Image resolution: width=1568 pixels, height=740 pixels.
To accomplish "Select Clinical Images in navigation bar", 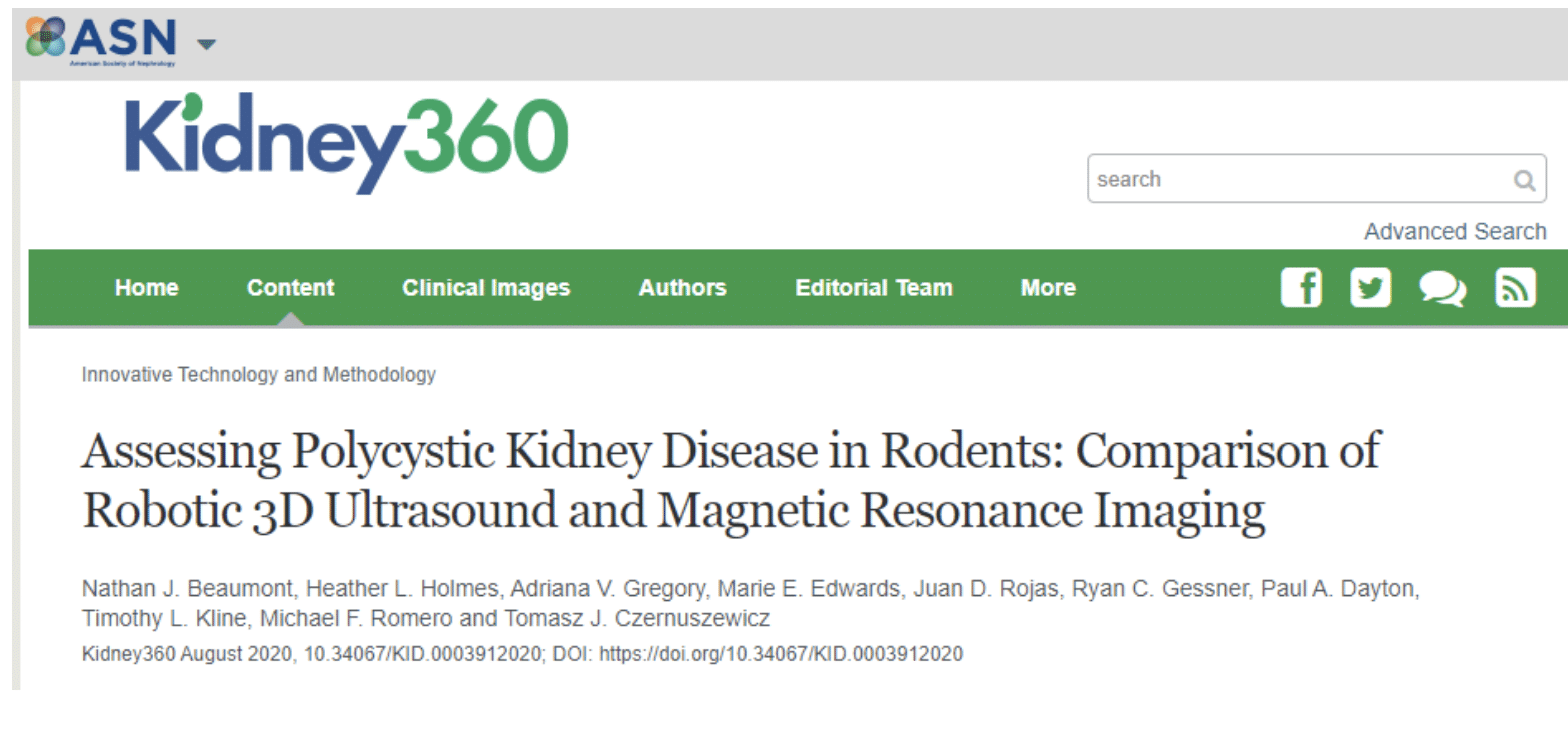I will [486, 288].
